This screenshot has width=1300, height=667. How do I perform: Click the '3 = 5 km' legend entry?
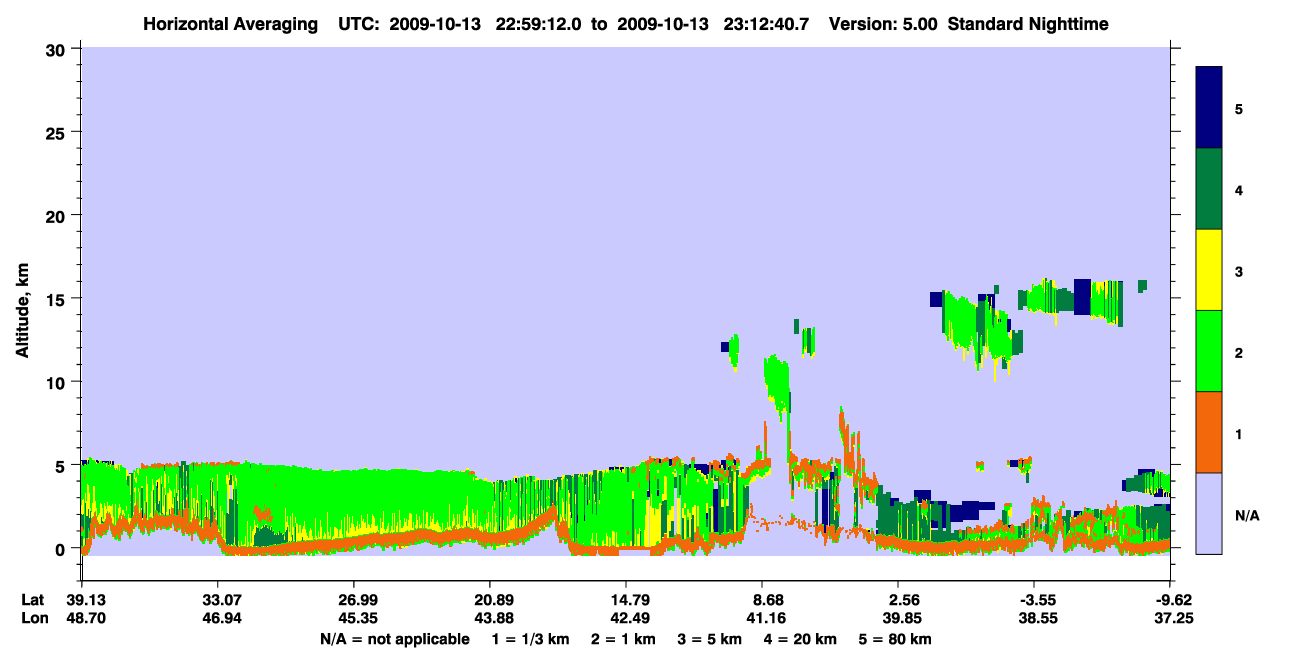[x=709, y=639]
